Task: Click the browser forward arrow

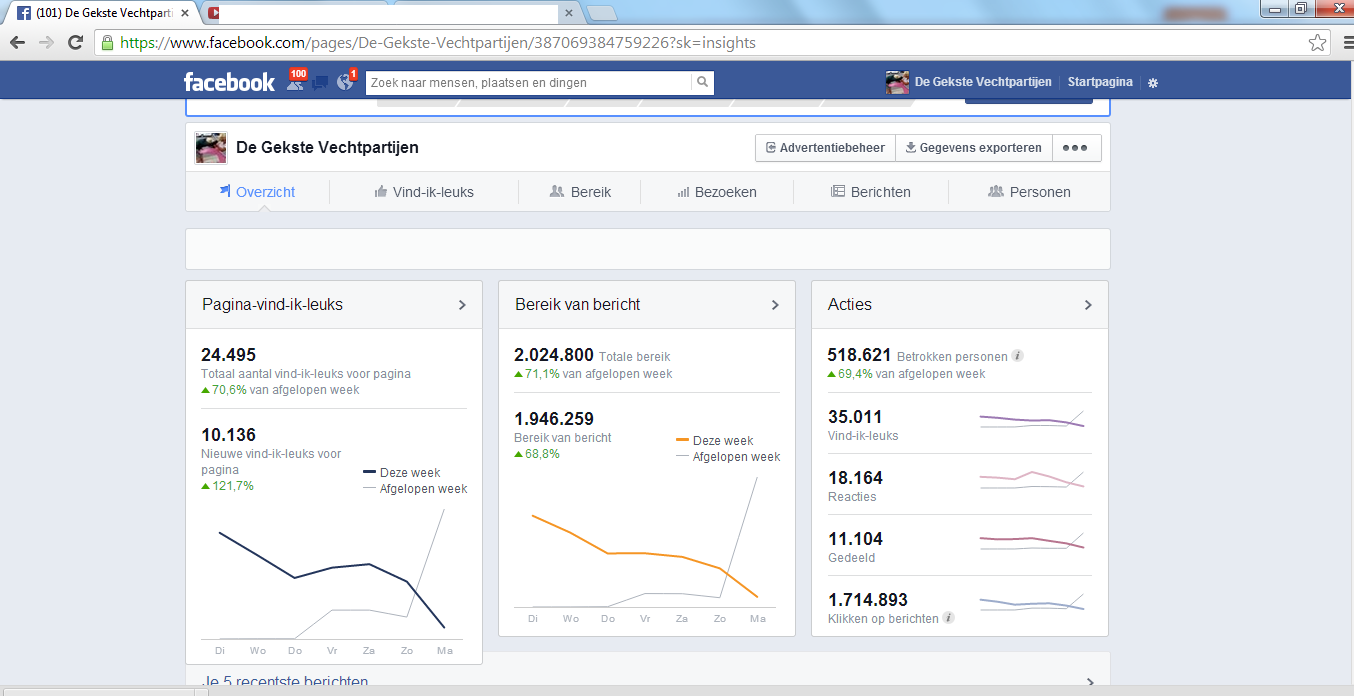Action: [x=46, y=43]
